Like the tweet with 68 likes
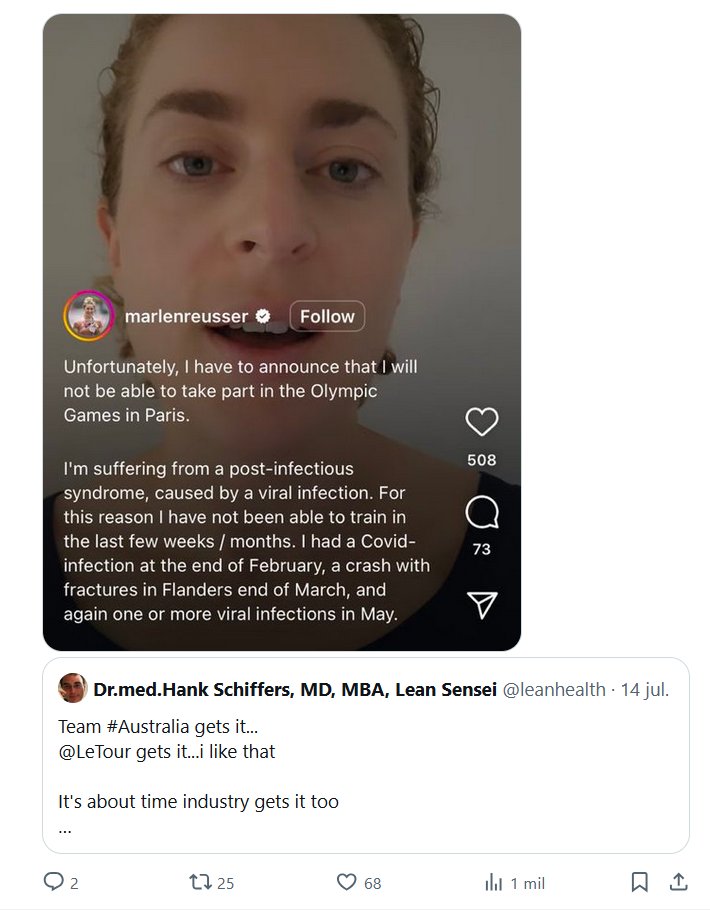710x912 pixels. (x=347, y=882)
